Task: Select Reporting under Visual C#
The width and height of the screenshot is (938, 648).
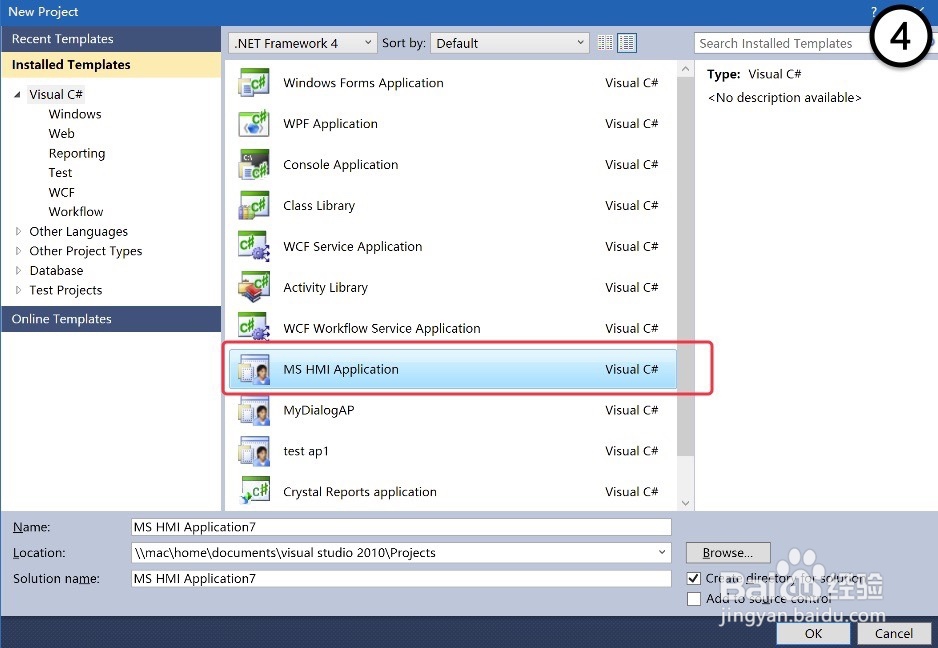Action: (x=77, y=153)
